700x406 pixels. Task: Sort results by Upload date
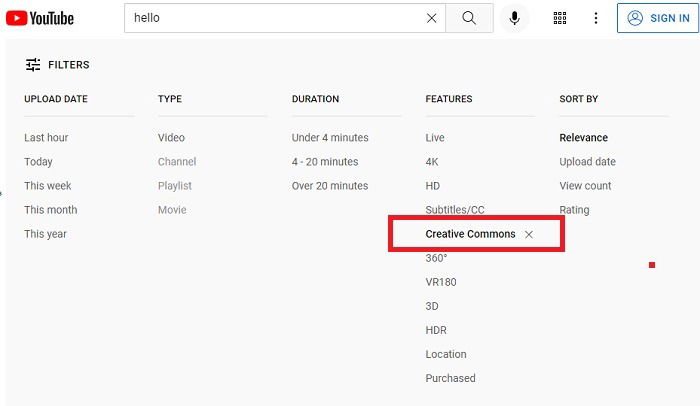tap(588, 162)
